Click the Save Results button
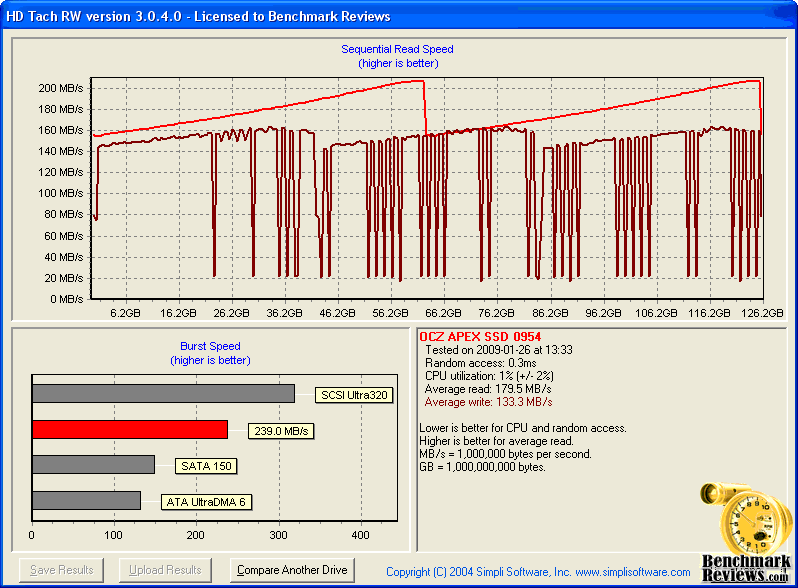The width and height of the screenshot is (798, 588). click(x=62, y=570)
